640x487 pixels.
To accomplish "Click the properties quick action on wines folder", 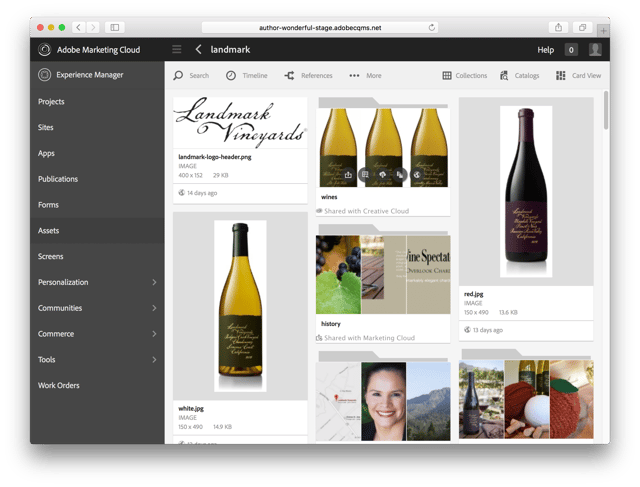I will pos(365,175).
